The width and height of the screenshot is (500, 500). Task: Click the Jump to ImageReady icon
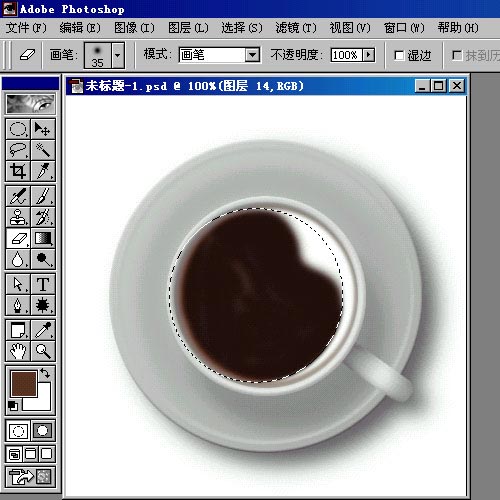click(30, 477)
